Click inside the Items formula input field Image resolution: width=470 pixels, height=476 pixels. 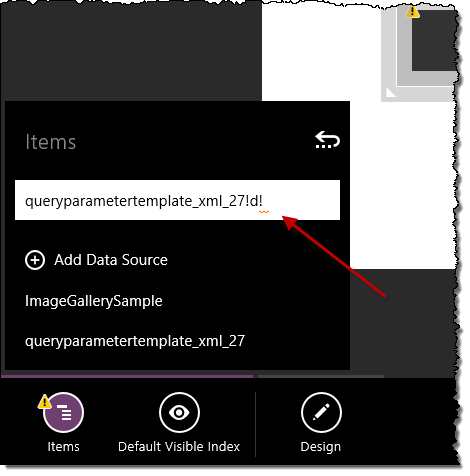point(177,200)
